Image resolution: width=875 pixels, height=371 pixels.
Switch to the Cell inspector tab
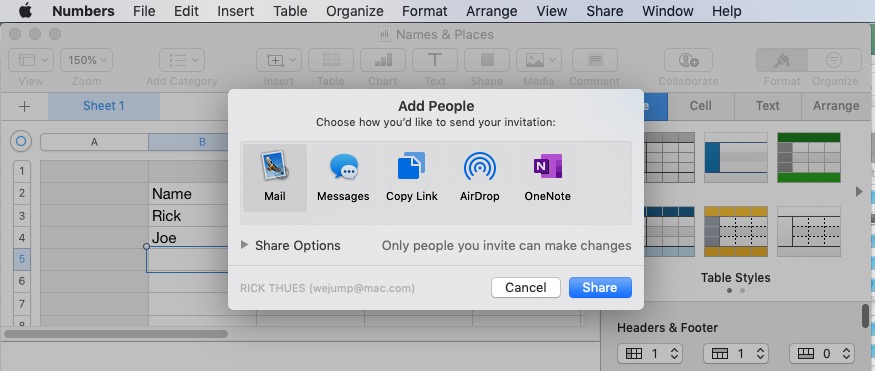pyautogui.click(x=700, y=106)
